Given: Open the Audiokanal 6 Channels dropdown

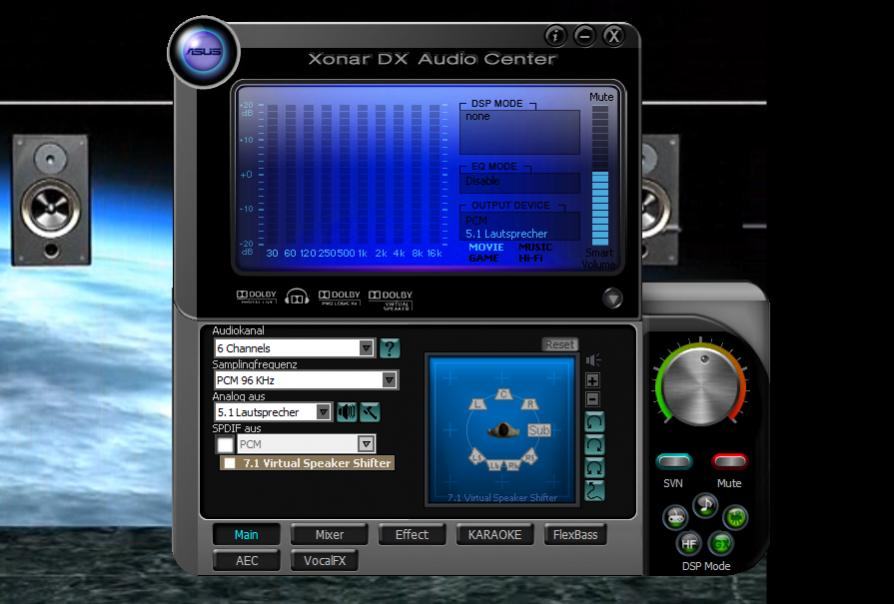Looking at the screenshot, I should click(x=294, y=348).
